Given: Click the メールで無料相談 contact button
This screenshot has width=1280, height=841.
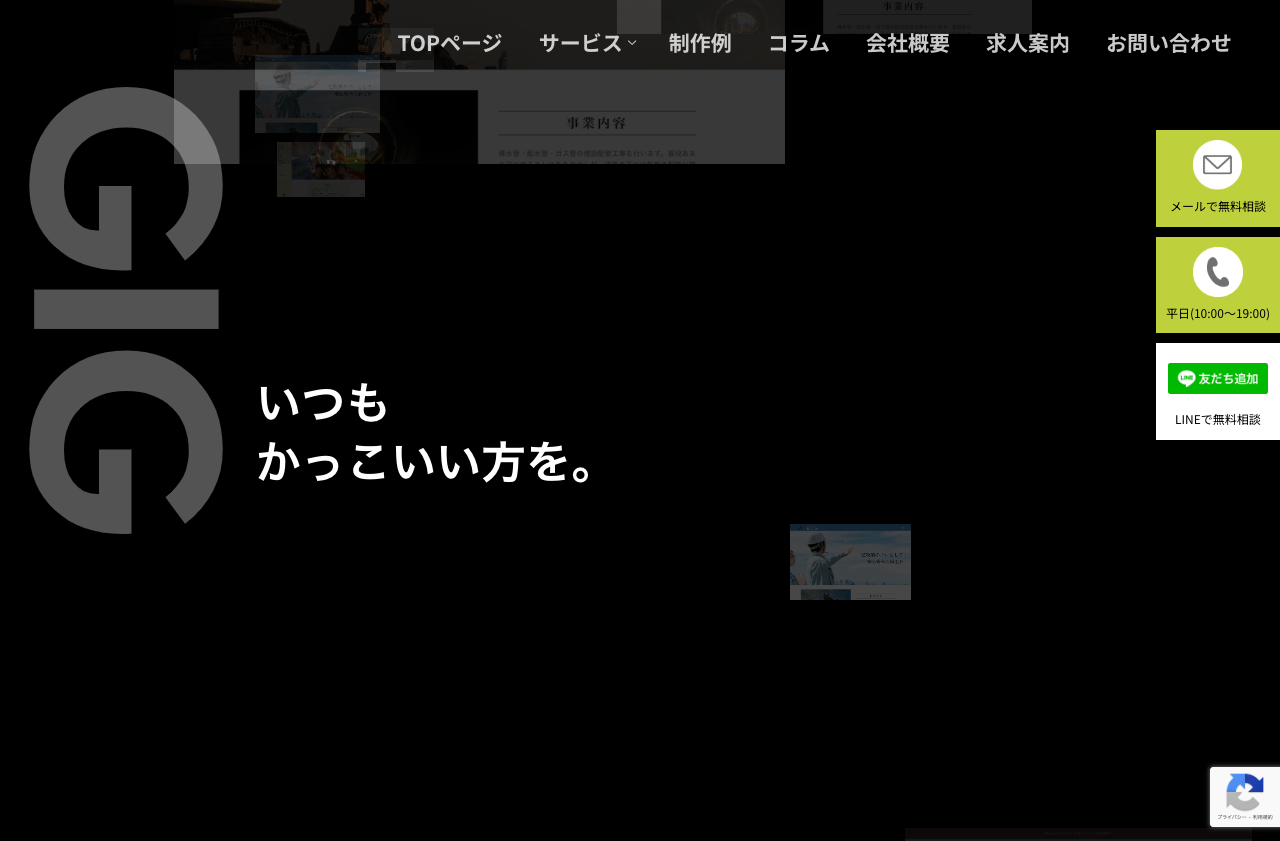Looking at the screenshot, I should (x=1217, y=178).
